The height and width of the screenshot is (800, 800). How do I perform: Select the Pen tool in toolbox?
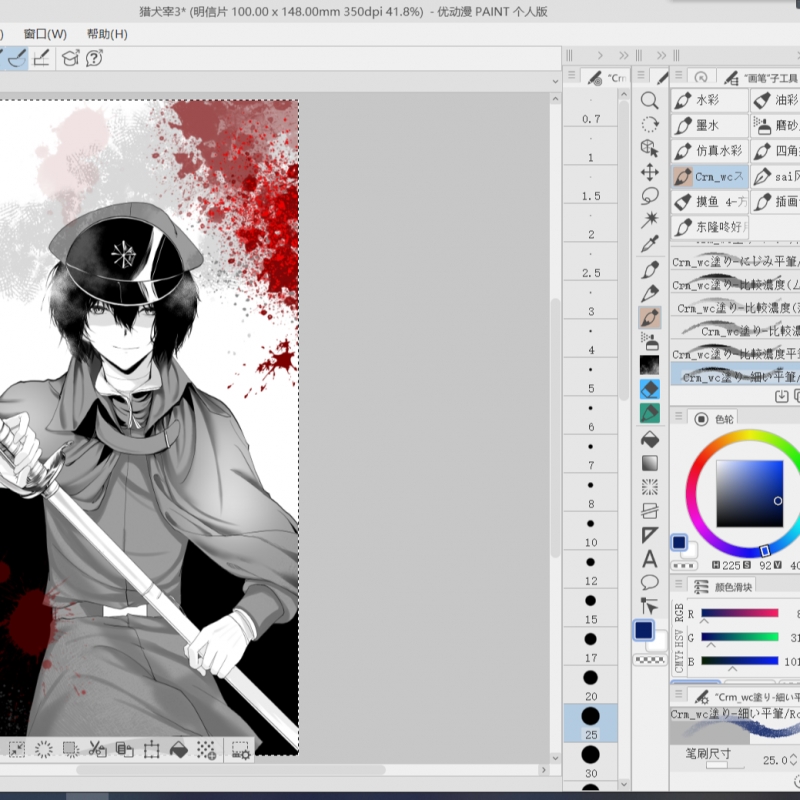click(x=649, y=269)
